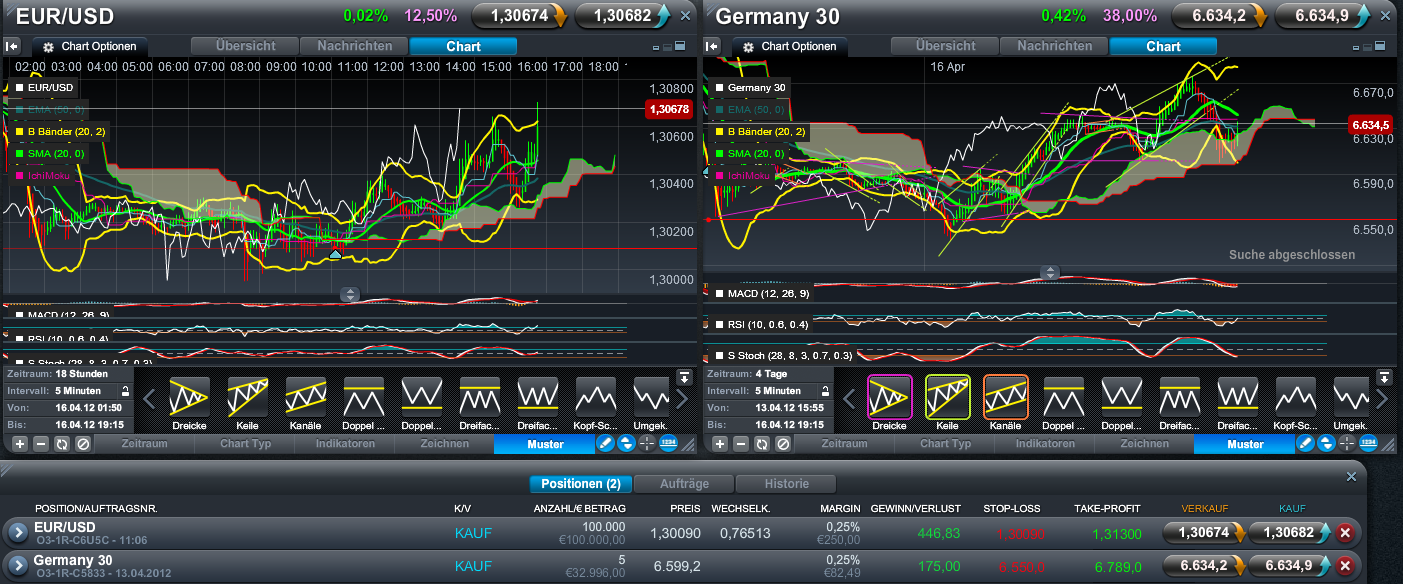Click Germany 30 price marker 6.634,5
This screenshot has width=1403, height=584.
point(1370,125)
